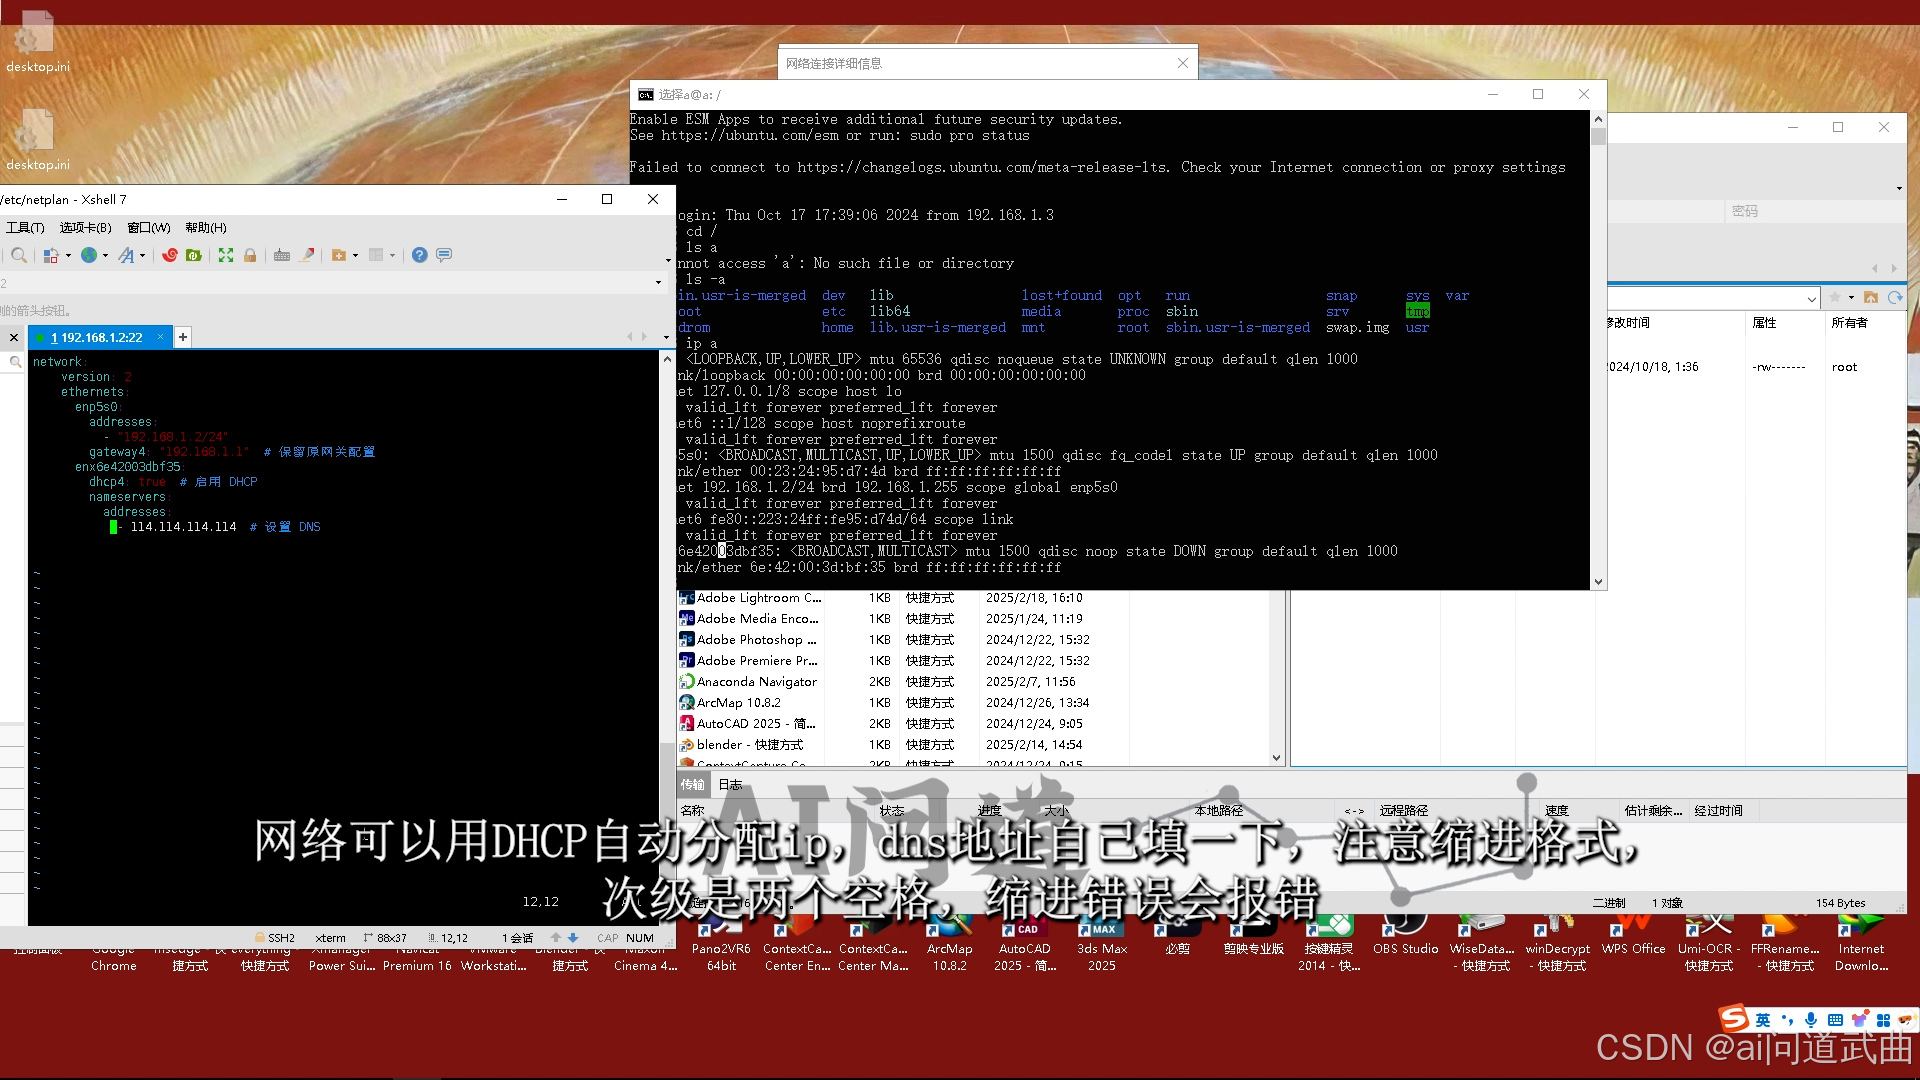
Task: Click the layout grid icon in Xshell toolbar
Action: [376, 255]
